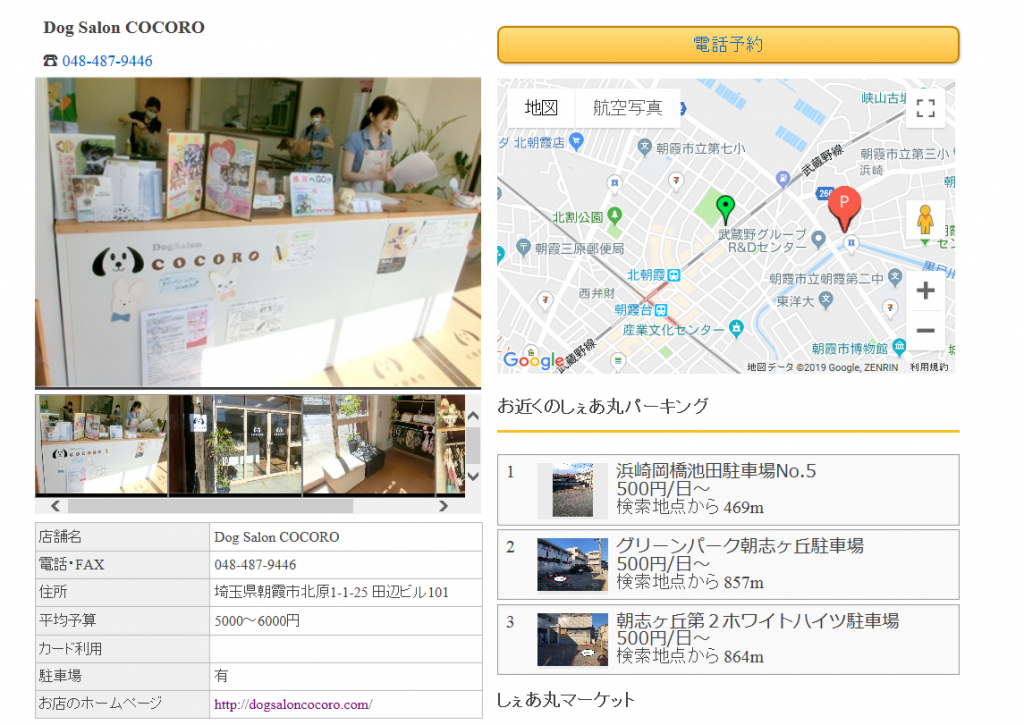This screenshot has height=725, width=1024.
Task: Click the 朝霞市立朝霞第二中 school marker
Action: point(895,277)
